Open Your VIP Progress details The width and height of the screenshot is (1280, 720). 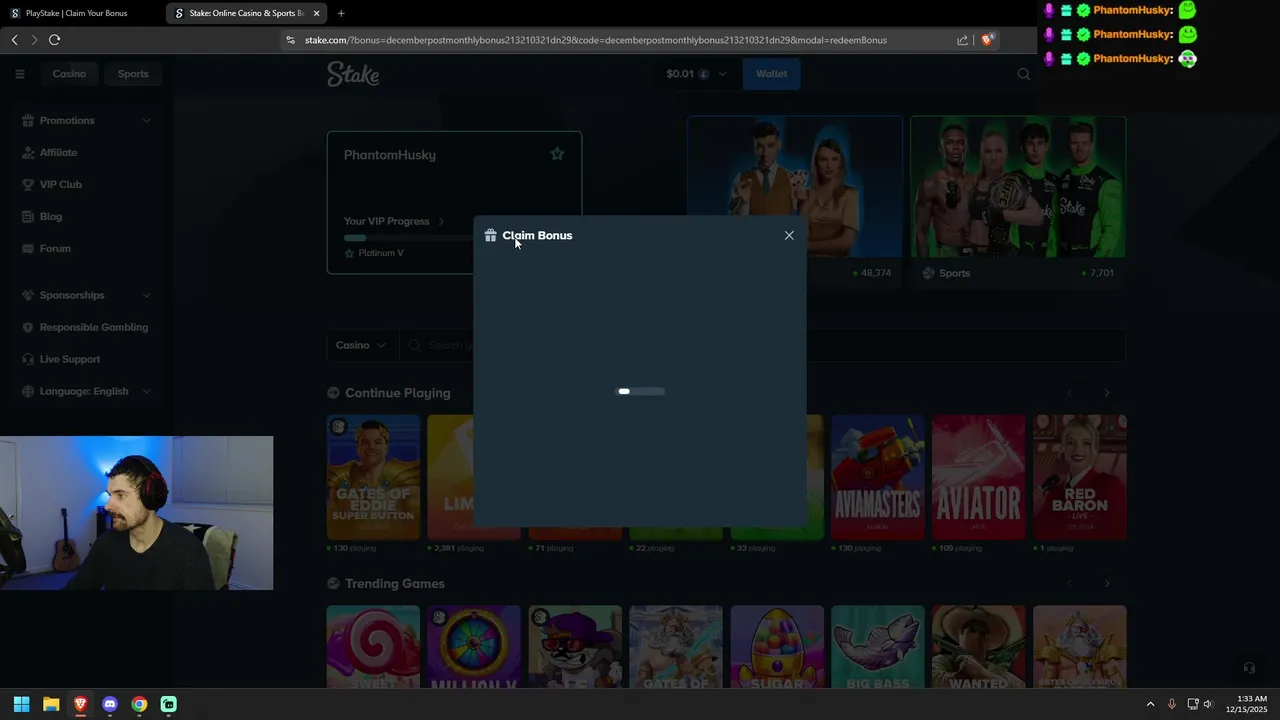click(394, 221)
